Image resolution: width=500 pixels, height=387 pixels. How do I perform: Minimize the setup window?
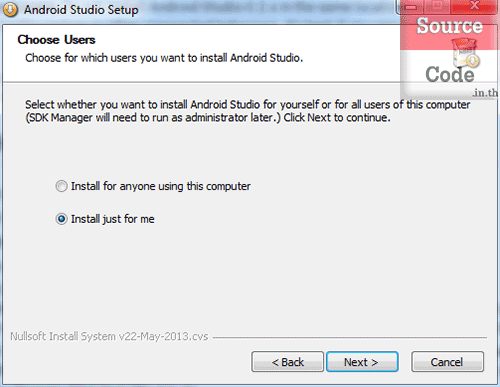(411, 7)
